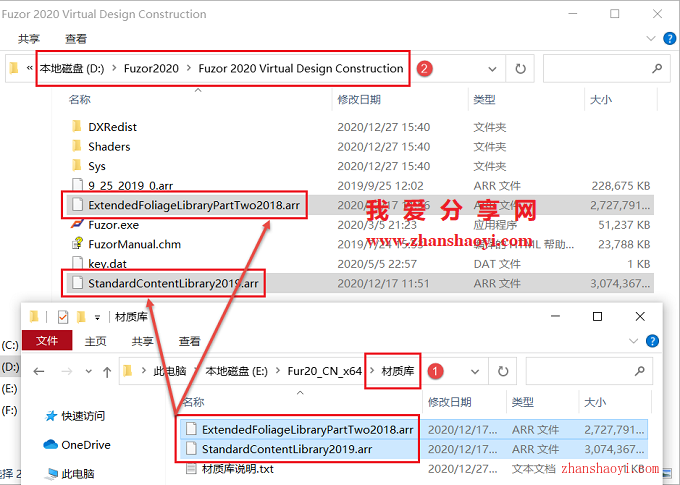The height and width of the screenshot is (485, 680).
Task: Open the 查看 tab in the Fuzor window
Action: 76,39
